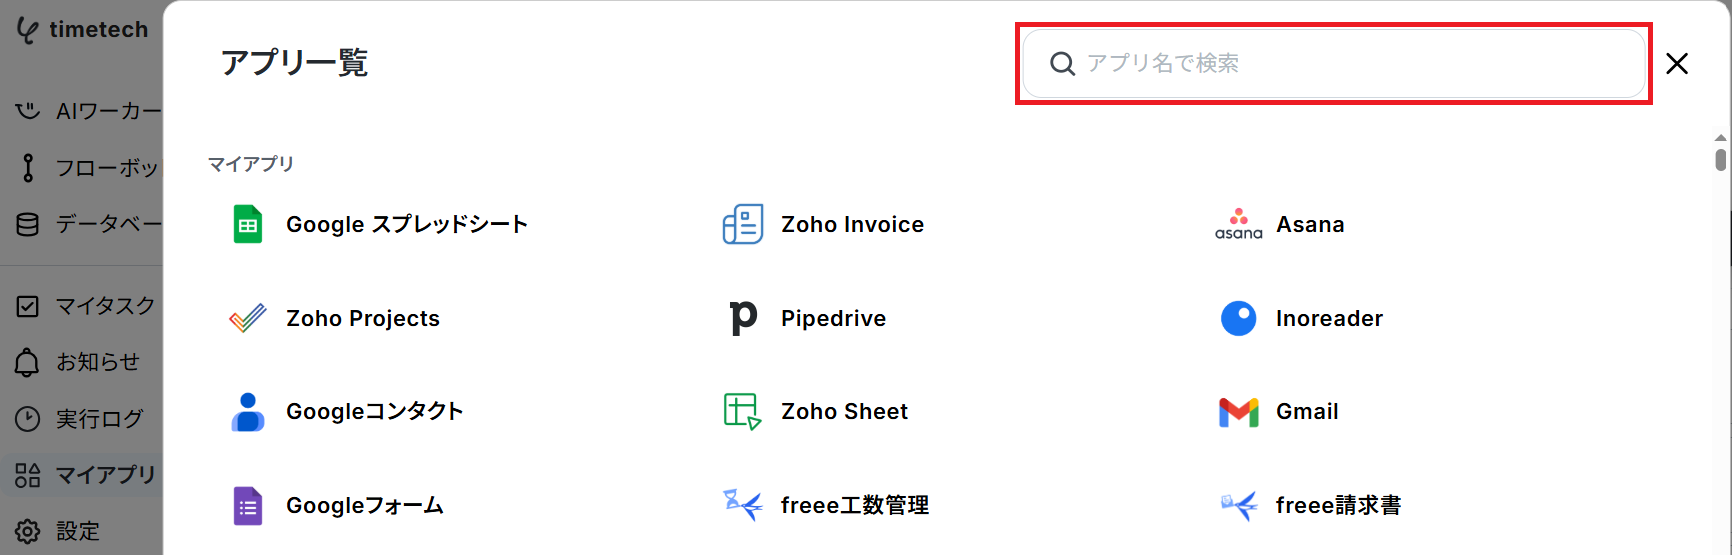The width and height of the screenshot is (1732, 555).
Task: Open the Zoho Projects icon
Action: pyautogui.click(x=248, y=318)
